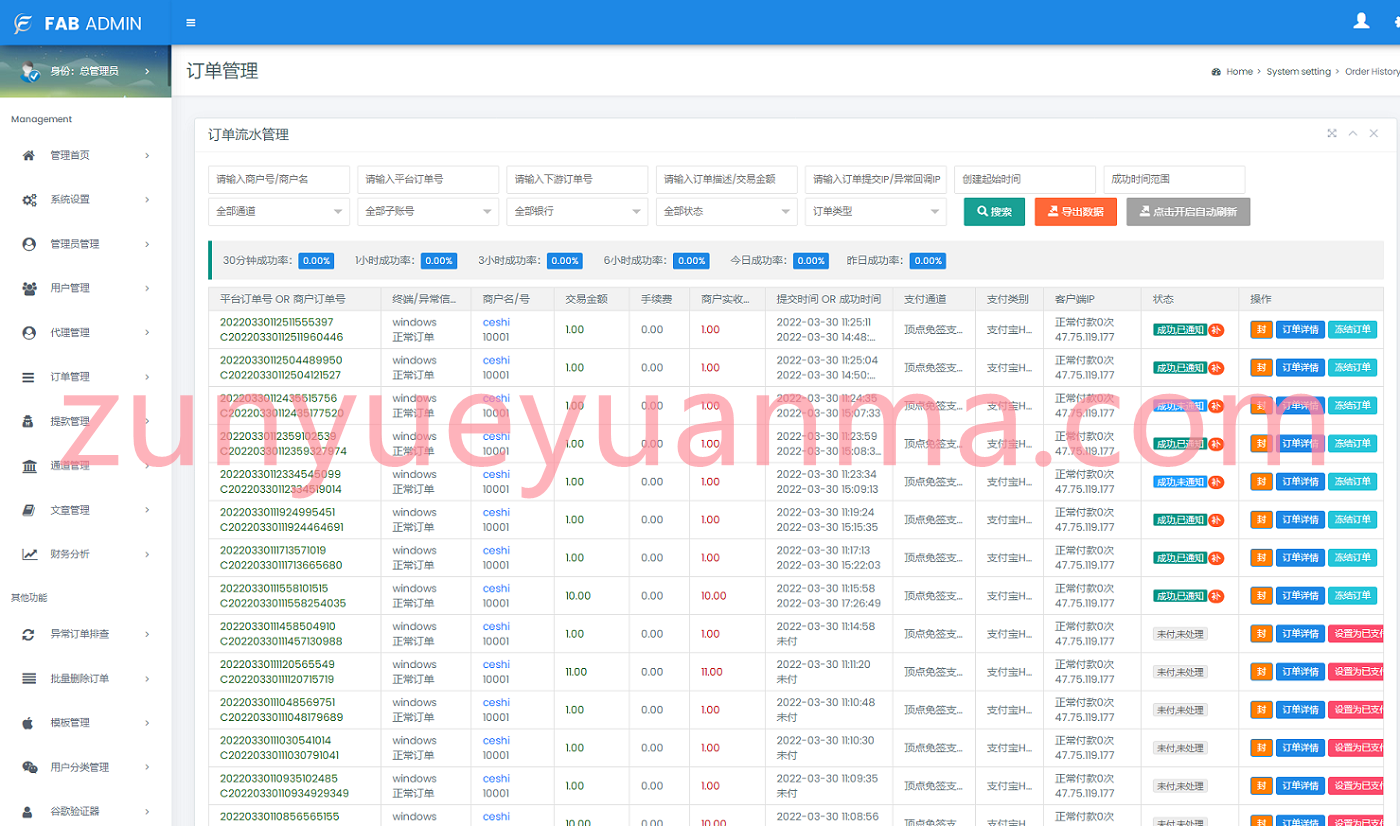
Task: Click 封 button for order 20220330111048569751
Action: (1261, 710)
